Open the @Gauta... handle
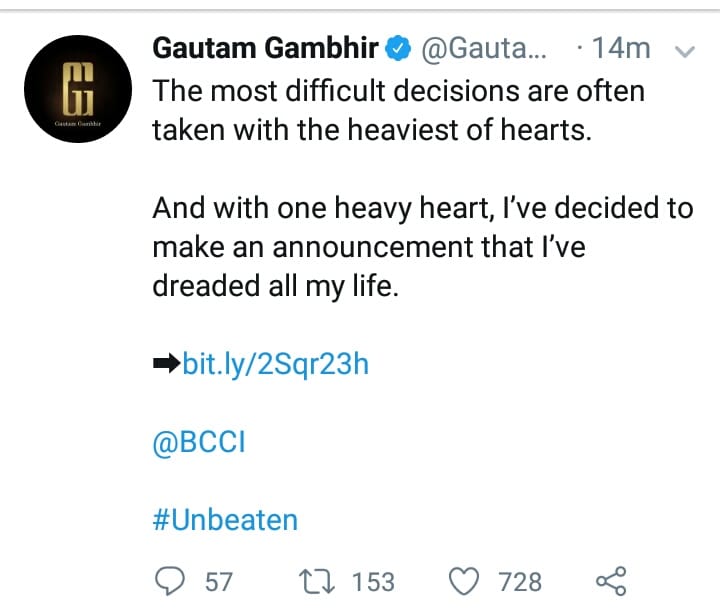 484,48
